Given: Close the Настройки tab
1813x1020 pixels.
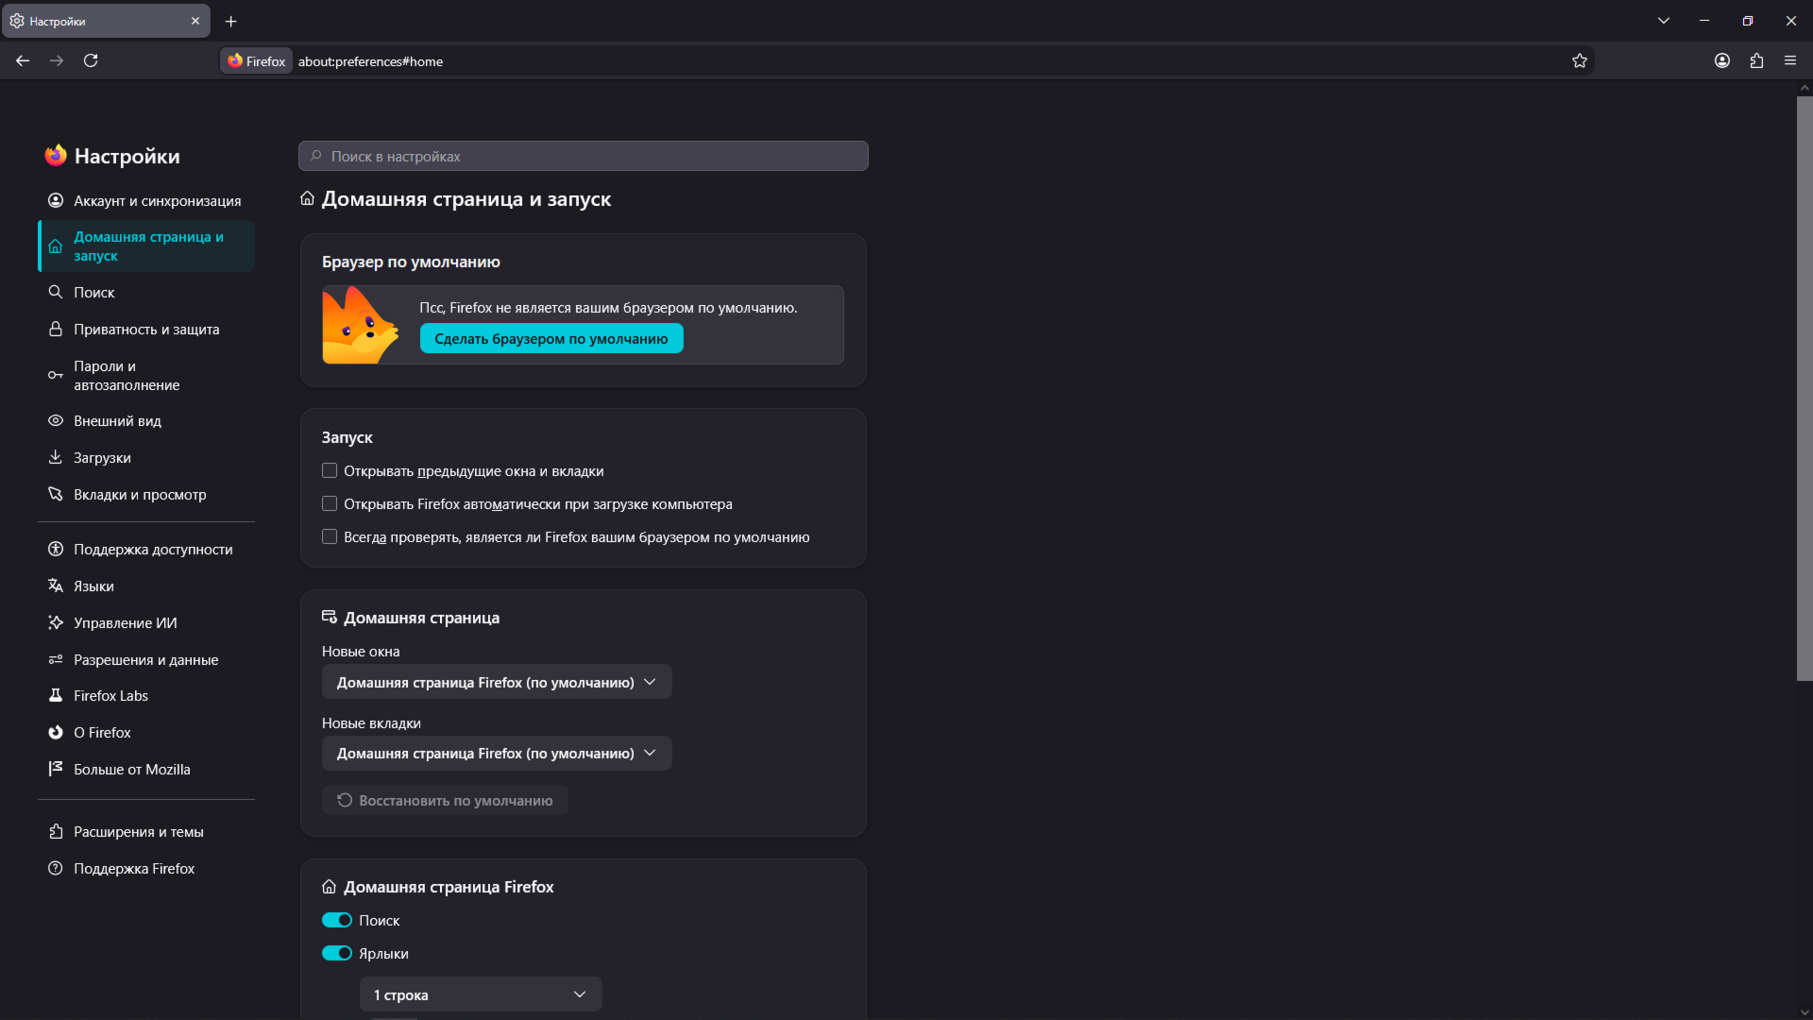Looking at the screenshot, I should click(195, 21).
